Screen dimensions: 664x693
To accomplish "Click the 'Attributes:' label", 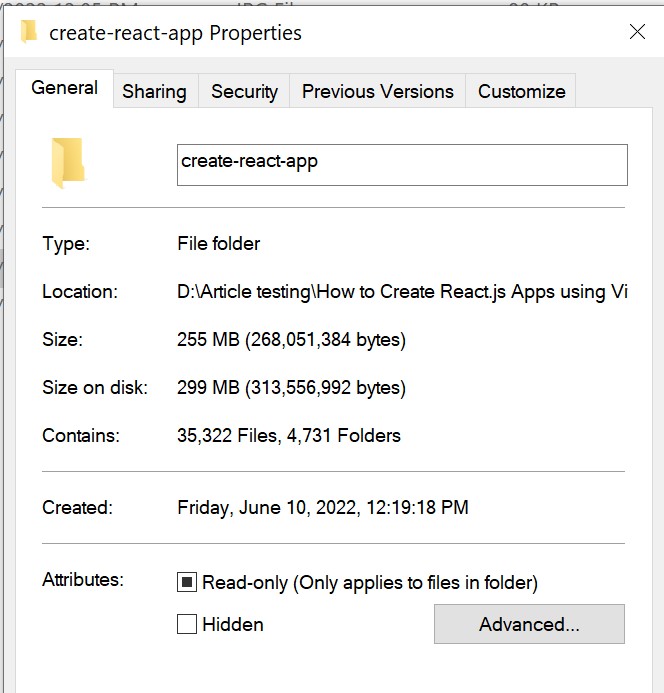I will coord(83,579).
